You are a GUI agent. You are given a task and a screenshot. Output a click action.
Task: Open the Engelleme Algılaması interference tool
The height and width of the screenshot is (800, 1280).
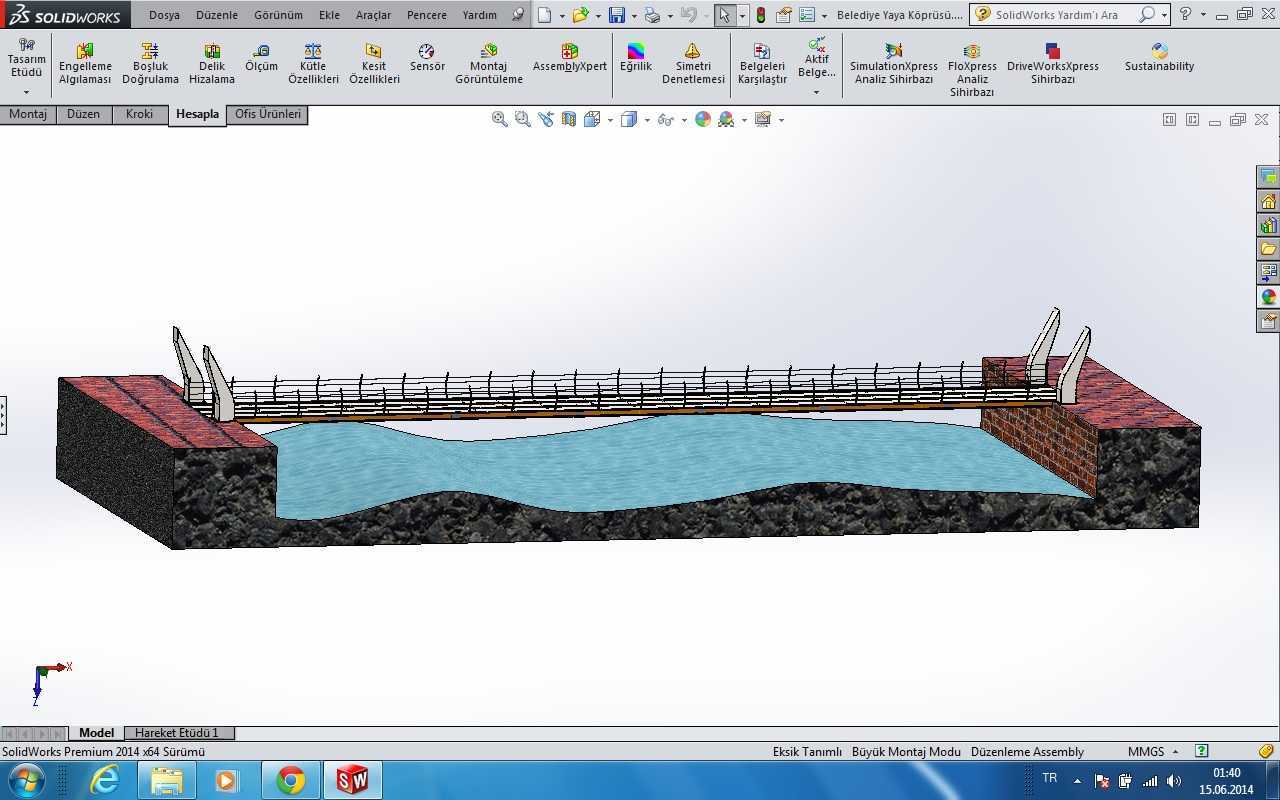pos(85,64)
